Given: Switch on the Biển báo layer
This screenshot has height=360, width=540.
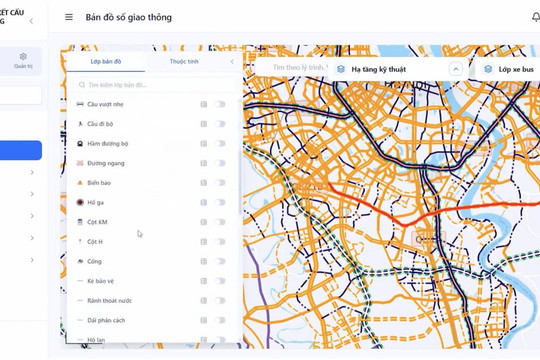Looking at the screenshot, I should click(220, 183).
